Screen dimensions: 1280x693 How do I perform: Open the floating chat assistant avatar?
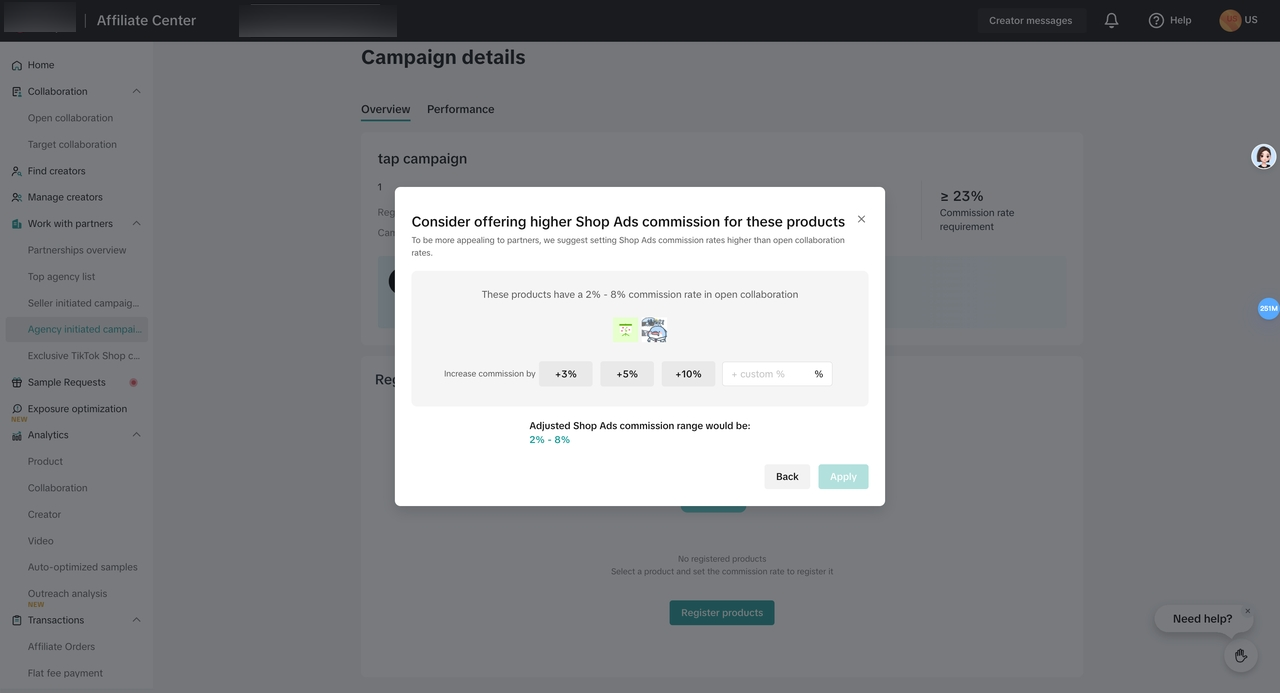coord(1264,156)
